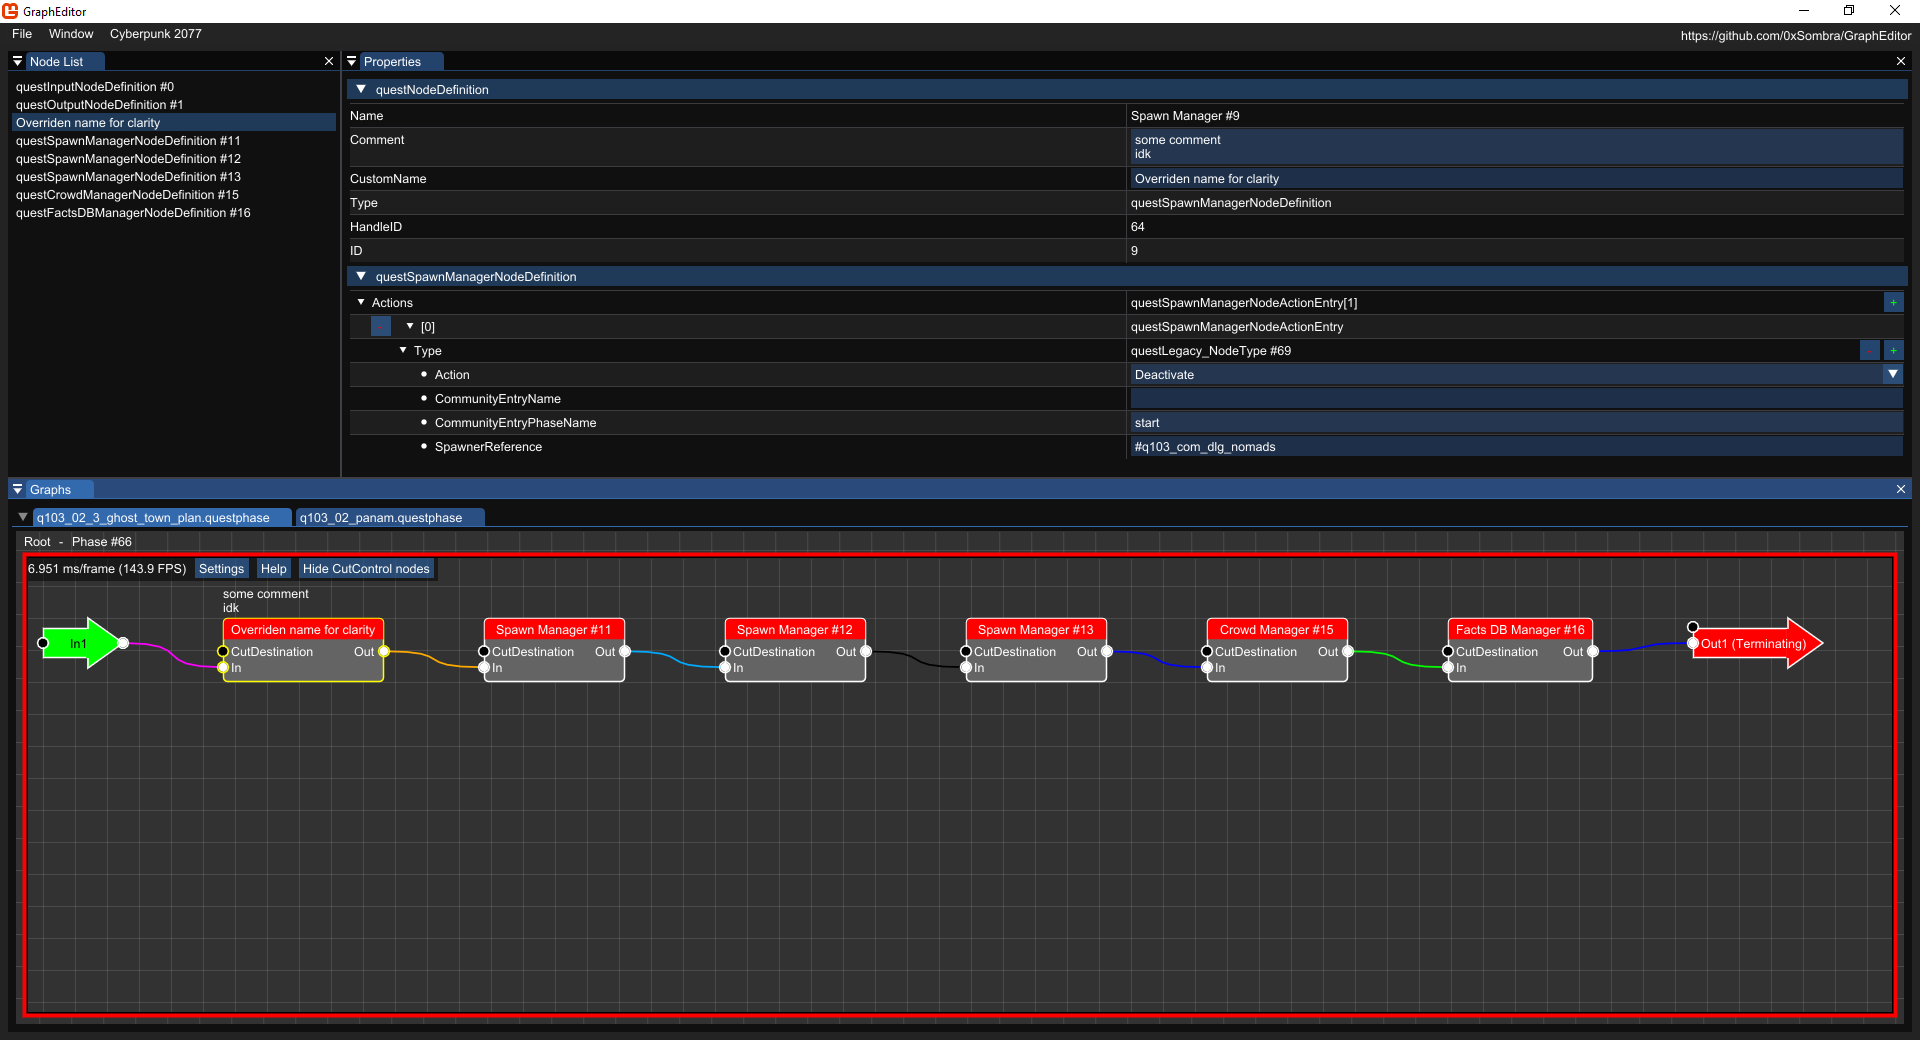
Task: Close the Node List panel
Action: pos(329,61)
